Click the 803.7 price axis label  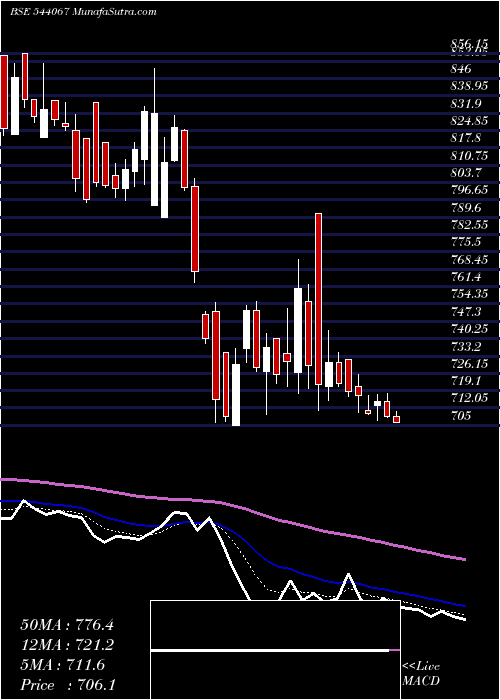pos(467,173)
